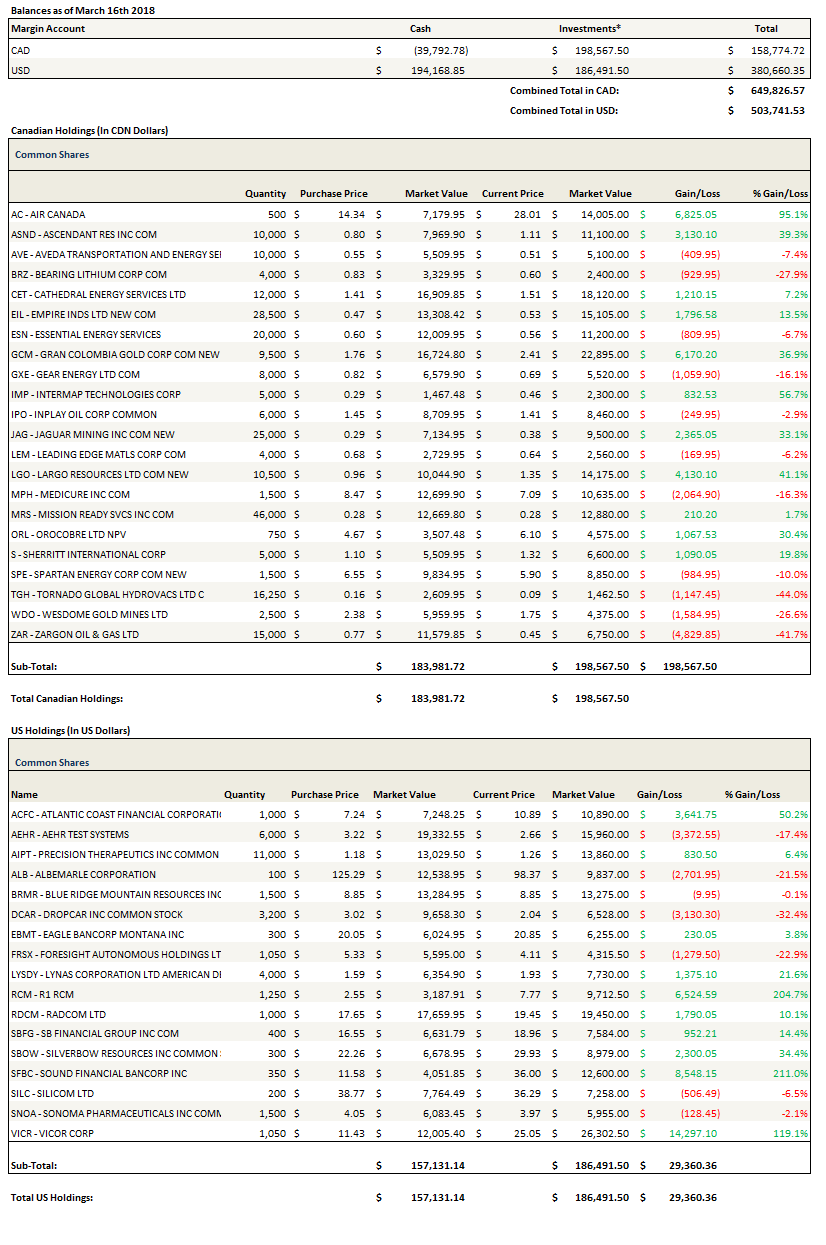Click the Investments* column header
The image size is (826, 1245).
click(x=588, y=29)
